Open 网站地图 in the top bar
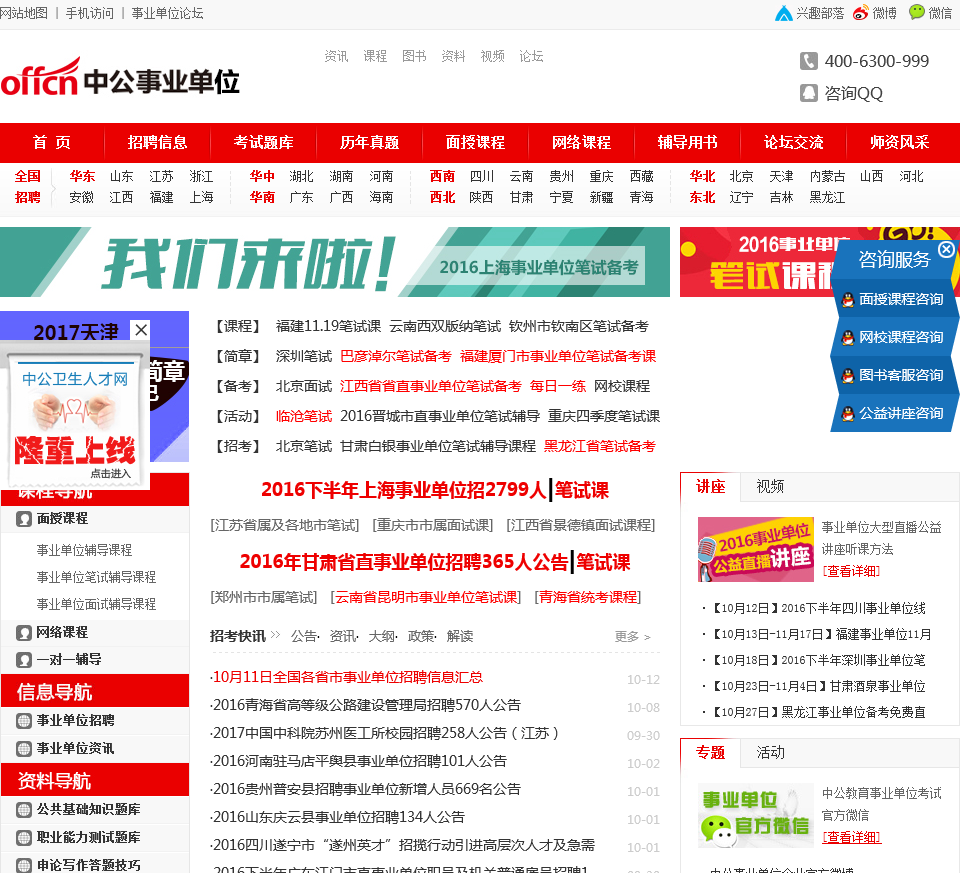 point(23,13)
